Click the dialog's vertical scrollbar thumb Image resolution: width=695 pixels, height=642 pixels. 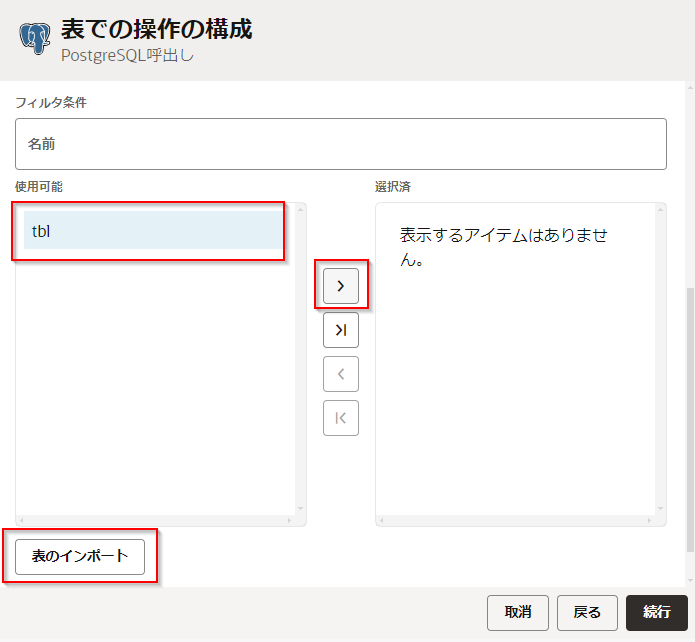pyautogui.click(x=690, y=419)
